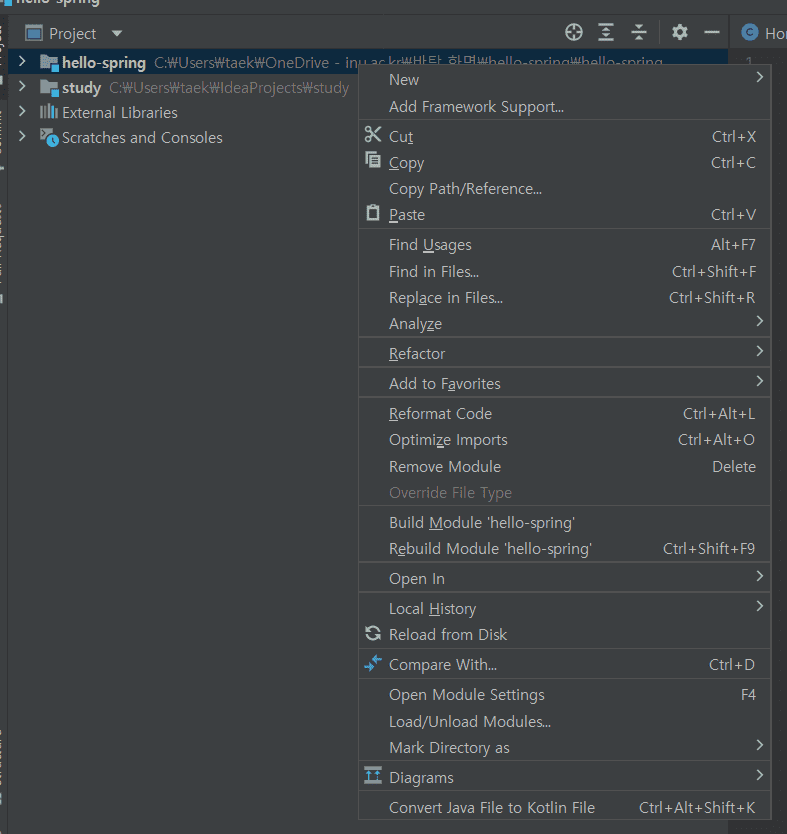Click the Diagrams icon

(373, 775)
